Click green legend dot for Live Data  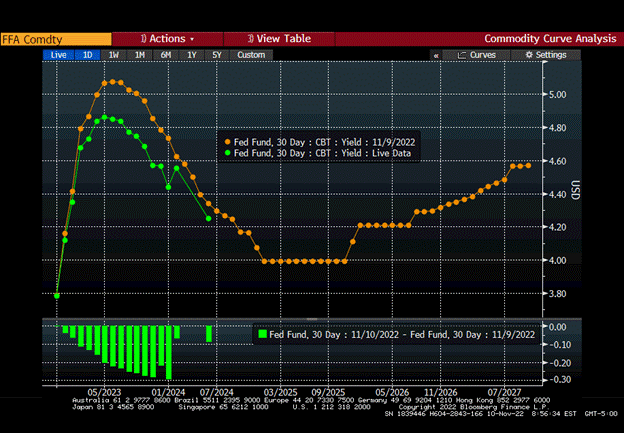point(227,153)
